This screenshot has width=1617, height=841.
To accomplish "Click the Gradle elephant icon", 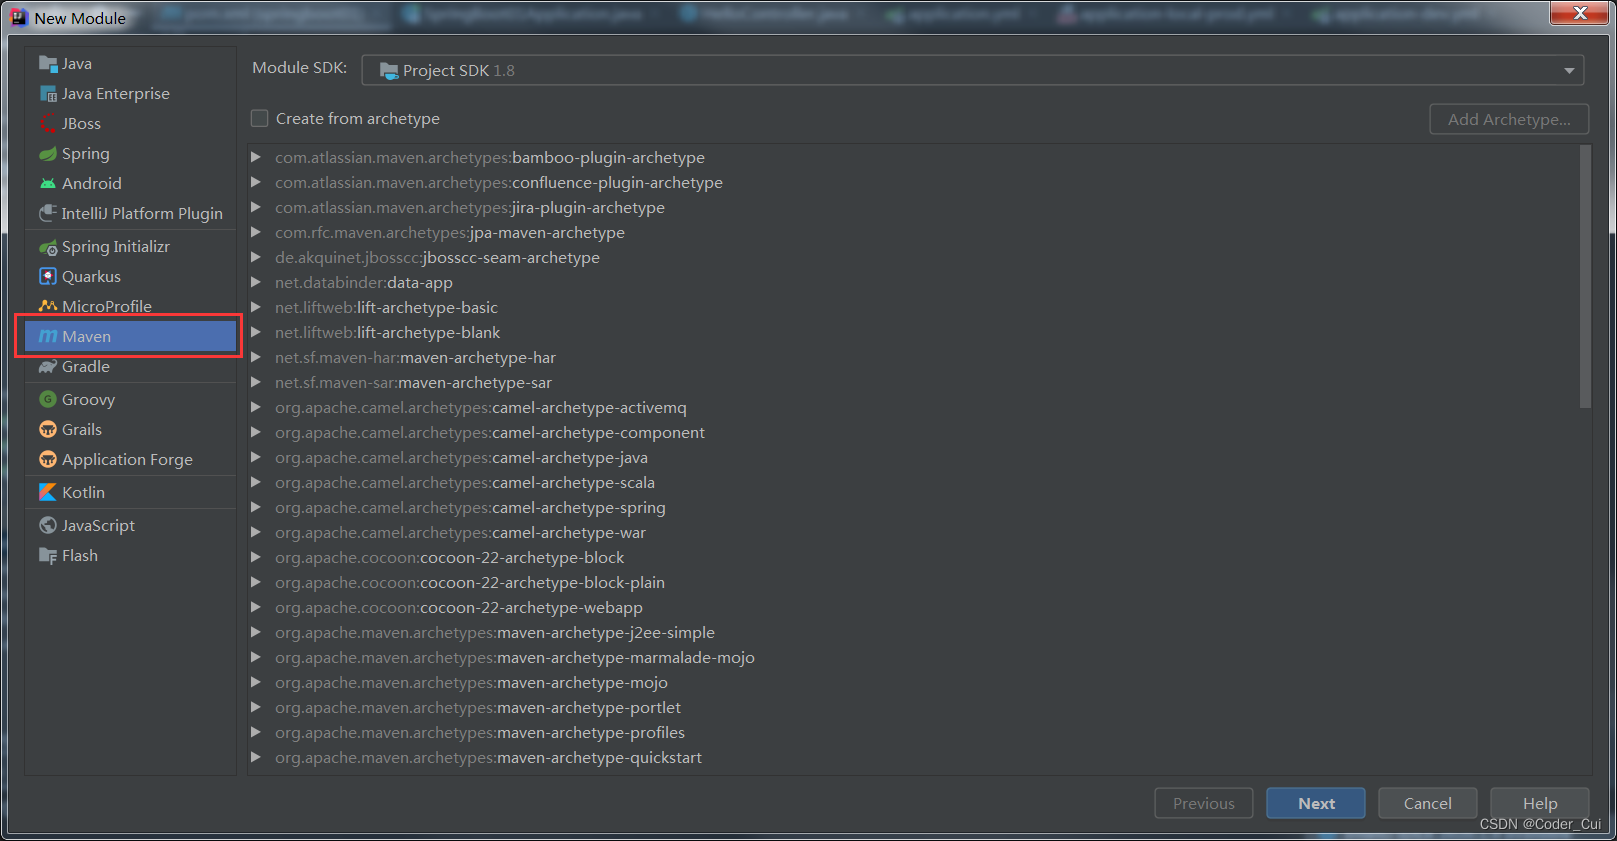I will [x=48, y=367].
